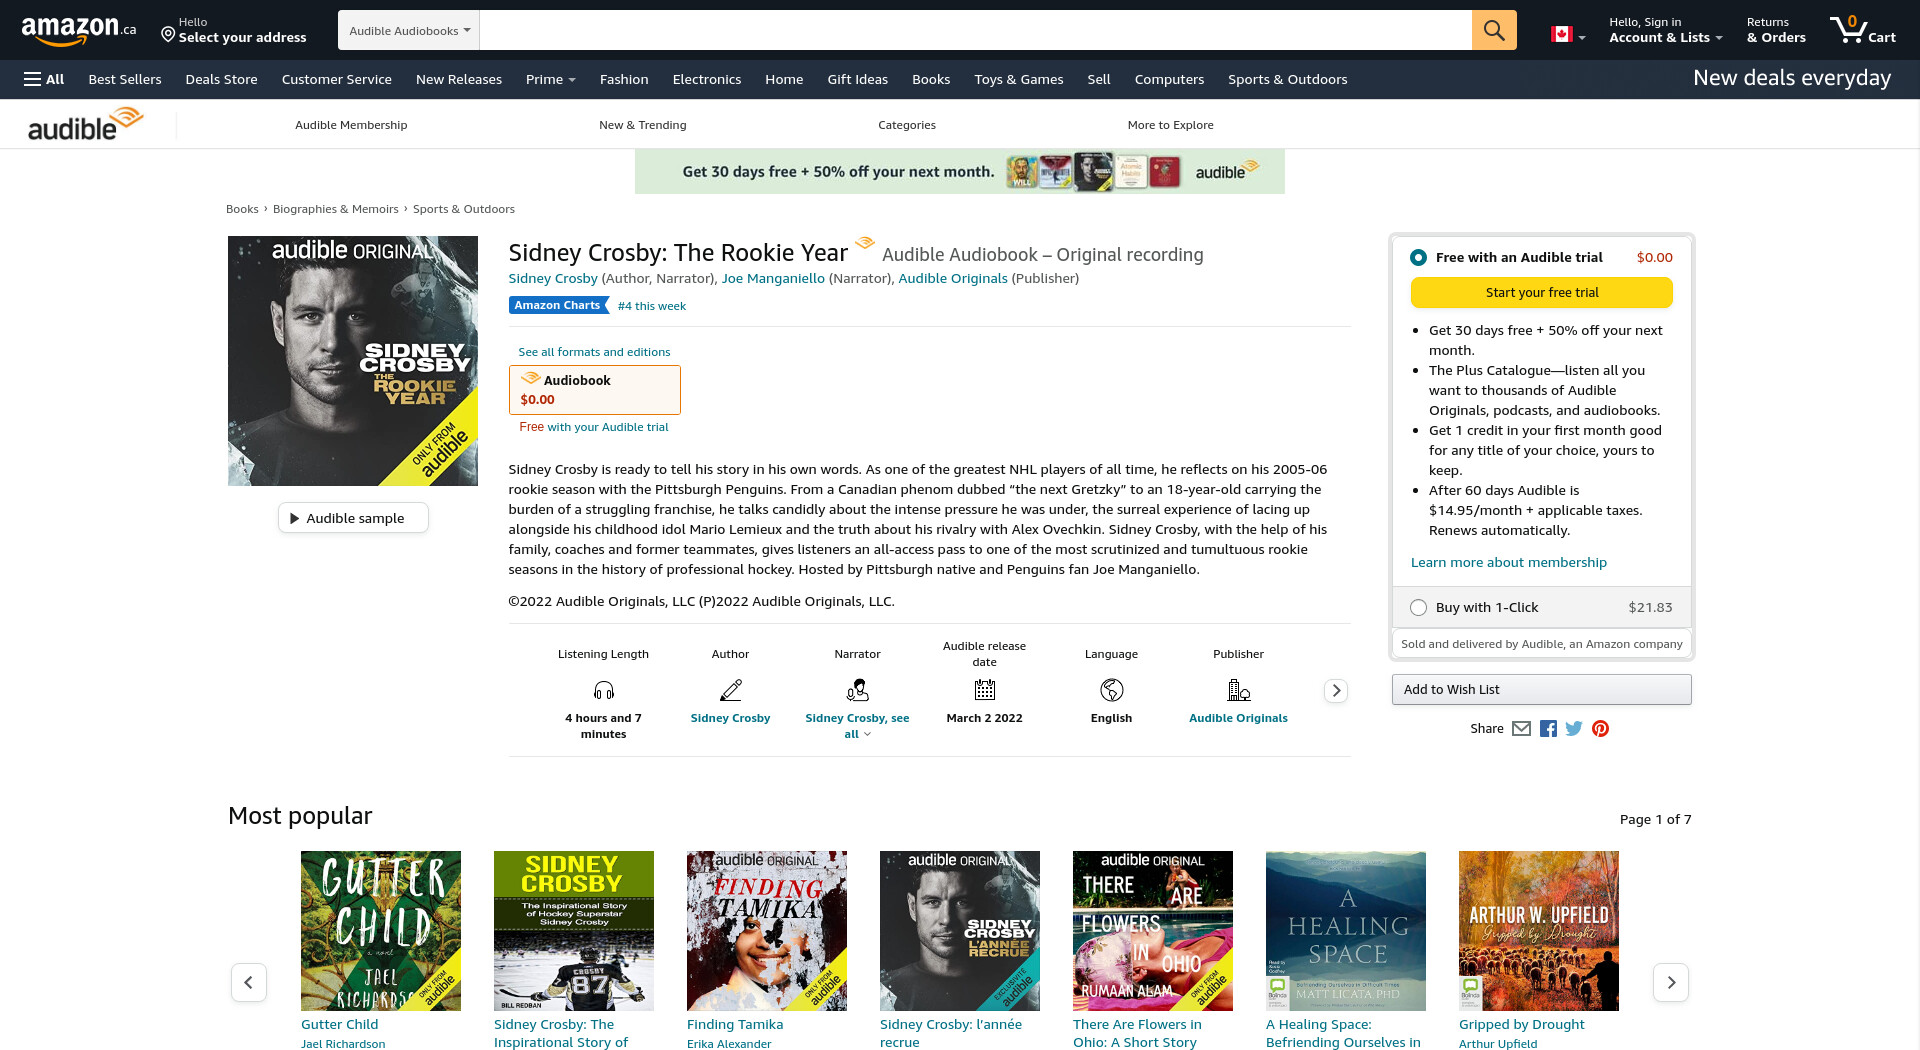Open Audible Originals publisher link in byline

(952, 279)
